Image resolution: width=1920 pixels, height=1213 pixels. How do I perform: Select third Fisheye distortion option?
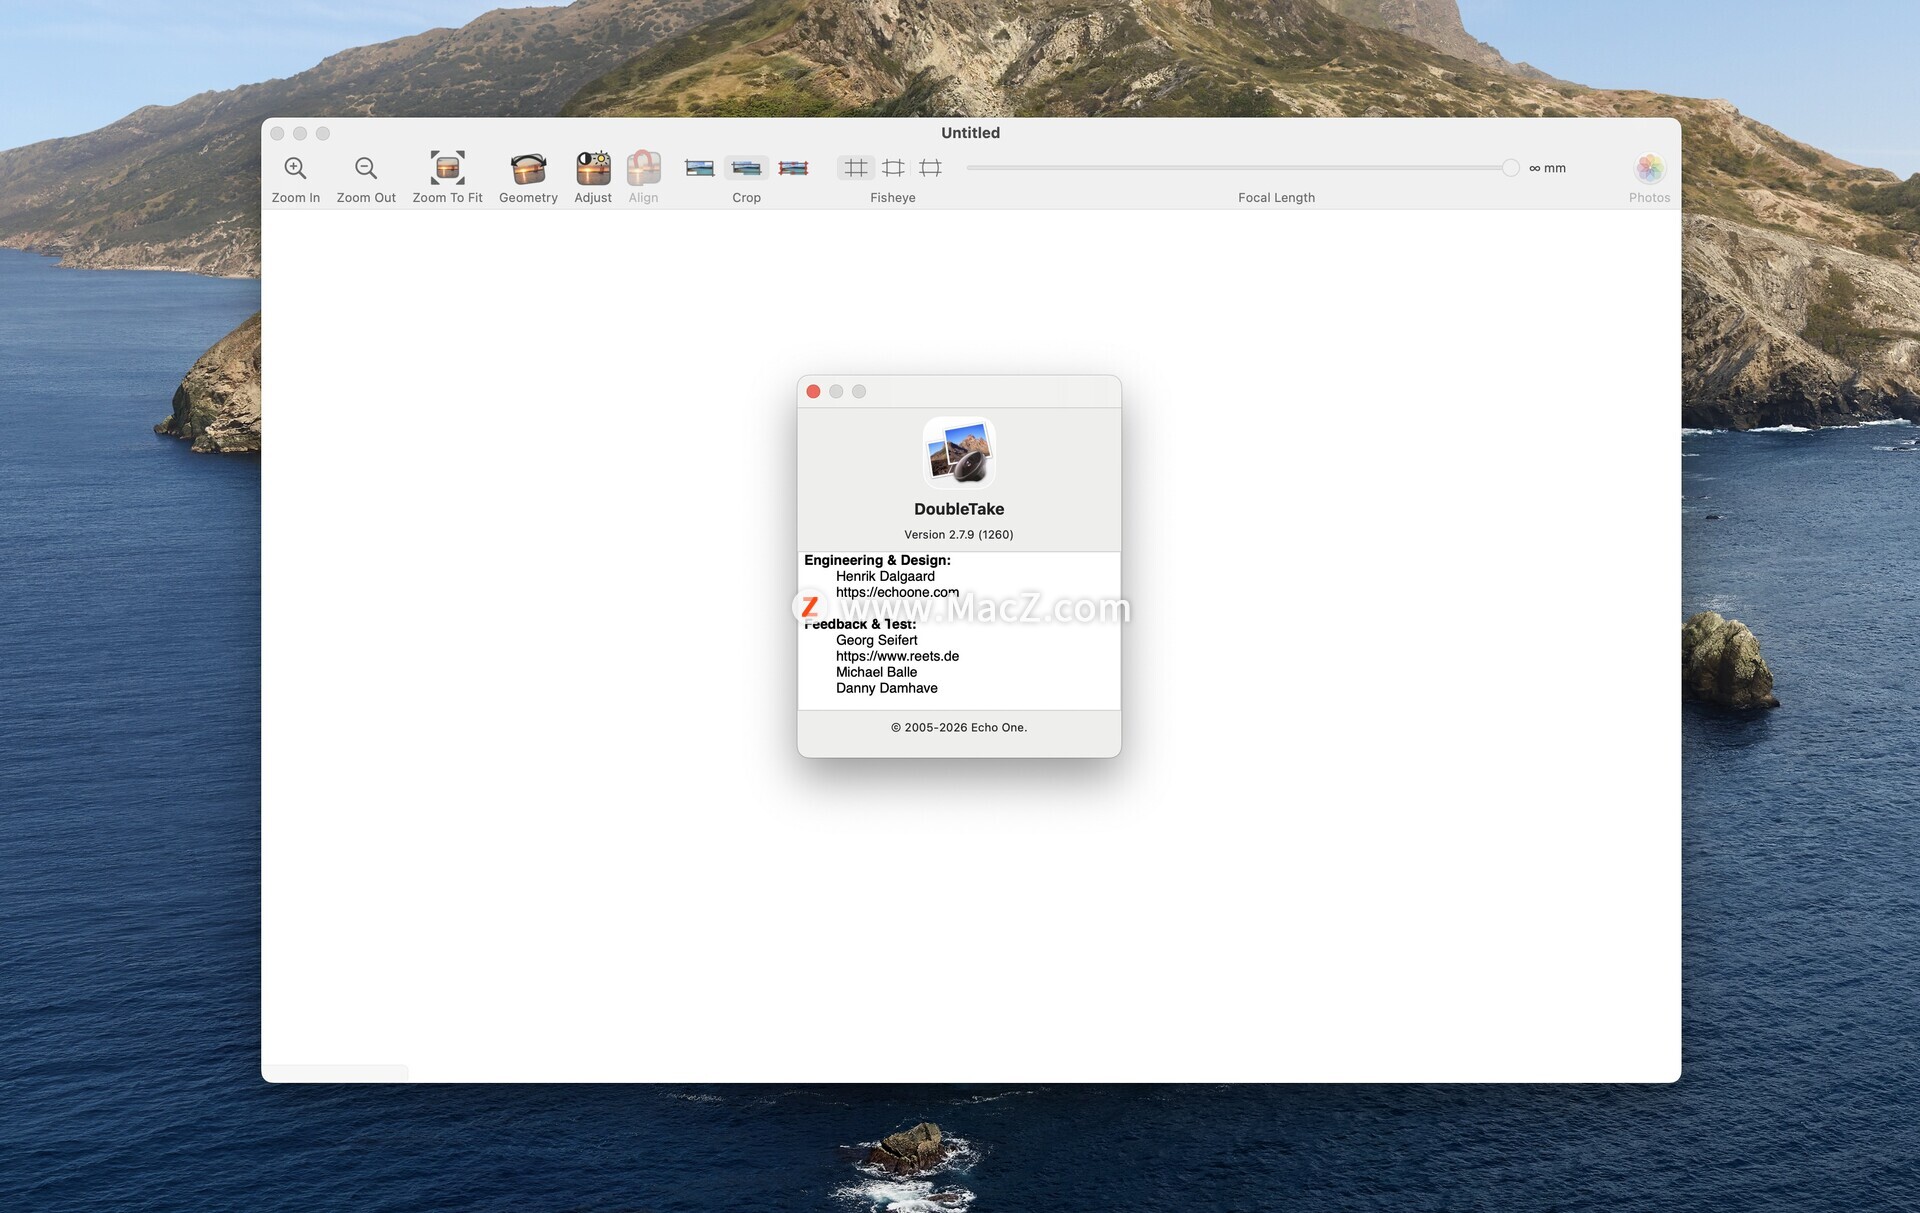pos(931,168)
